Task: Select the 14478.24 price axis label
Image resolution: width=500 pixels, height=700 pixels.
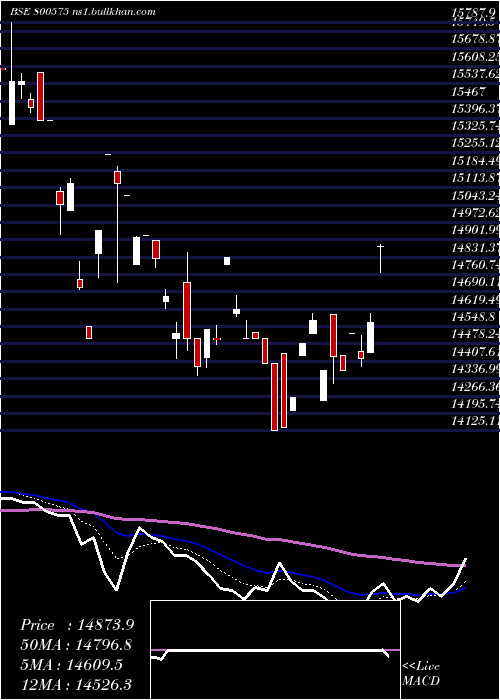Action: [475, 334]
